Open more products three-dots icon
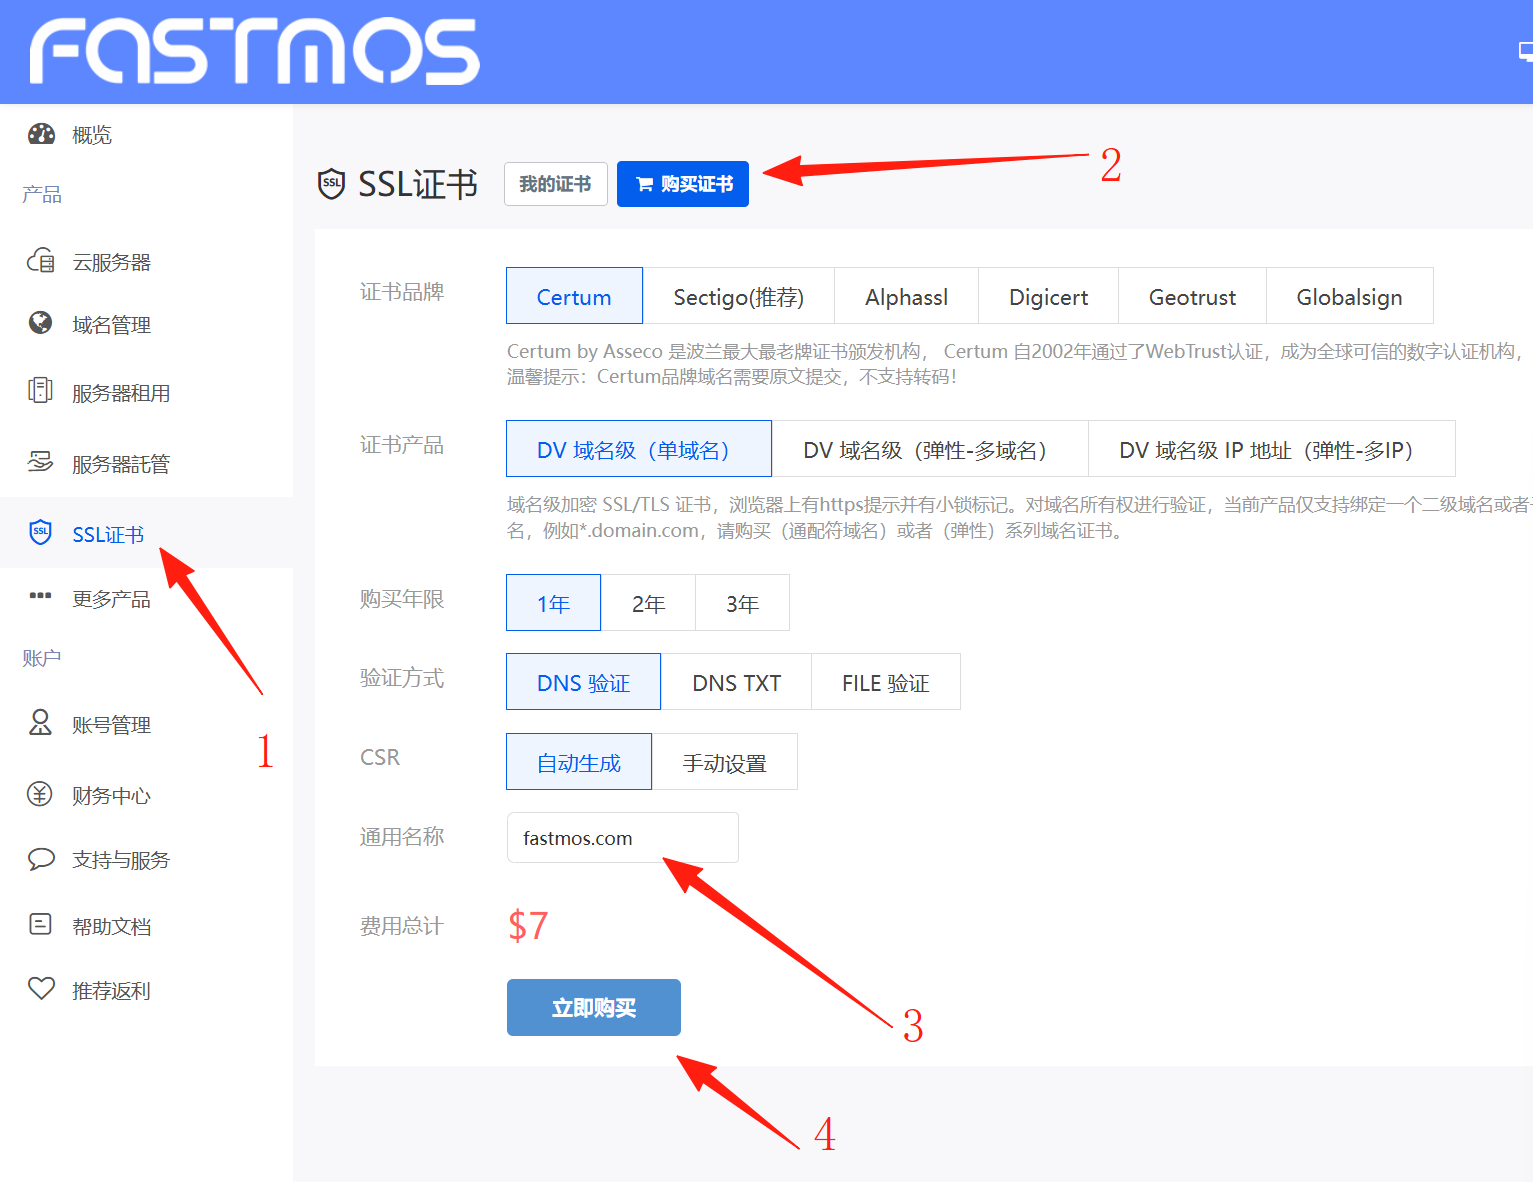 coord(41,596)
